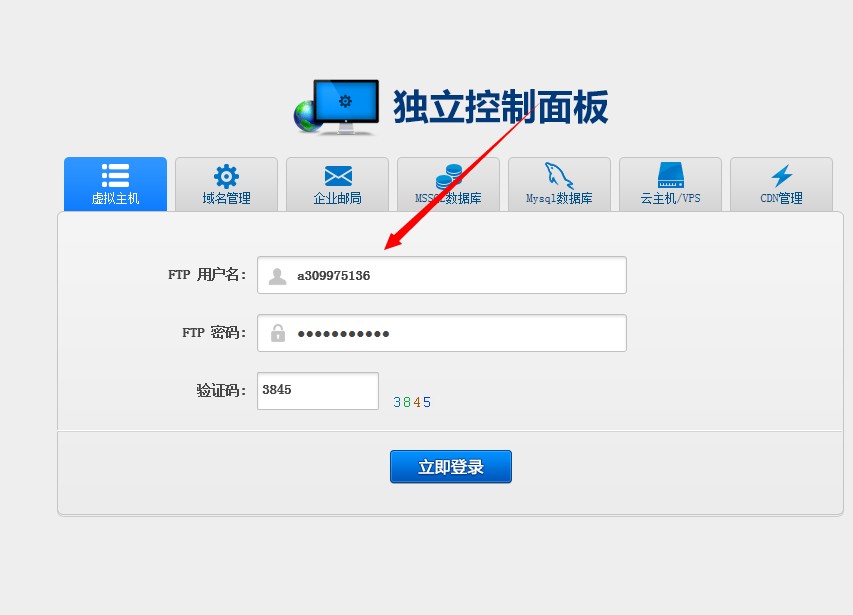The width and height of the screenshot is (853, 615).
Task: Click the 验证码 input box
Action: coord(318,391)
